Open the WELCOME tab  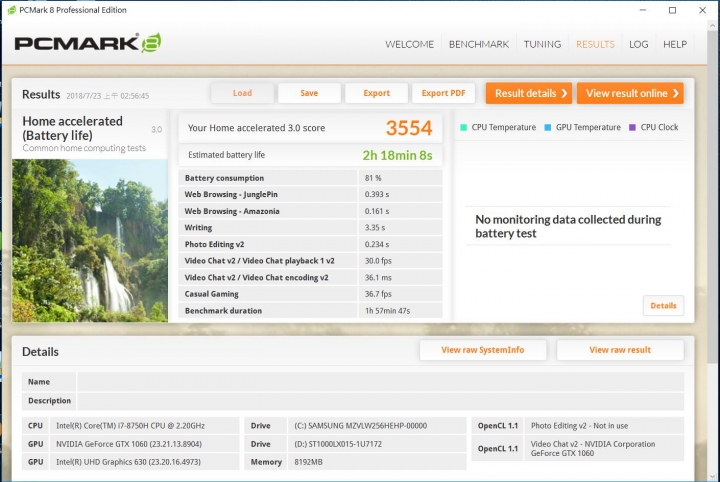[x=409, y=45]
